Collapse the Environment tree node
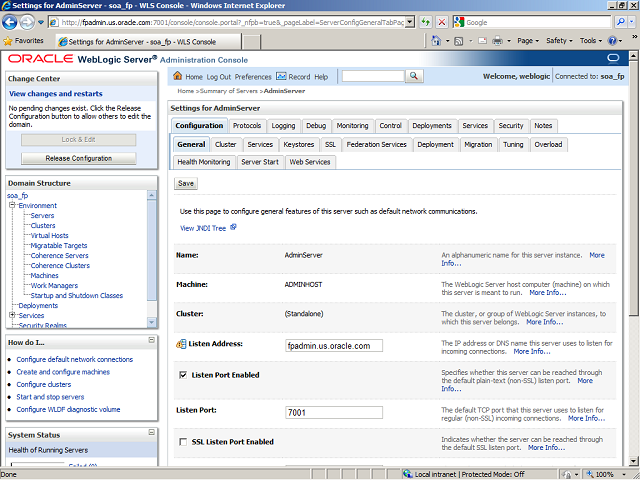 pos(14,205)
